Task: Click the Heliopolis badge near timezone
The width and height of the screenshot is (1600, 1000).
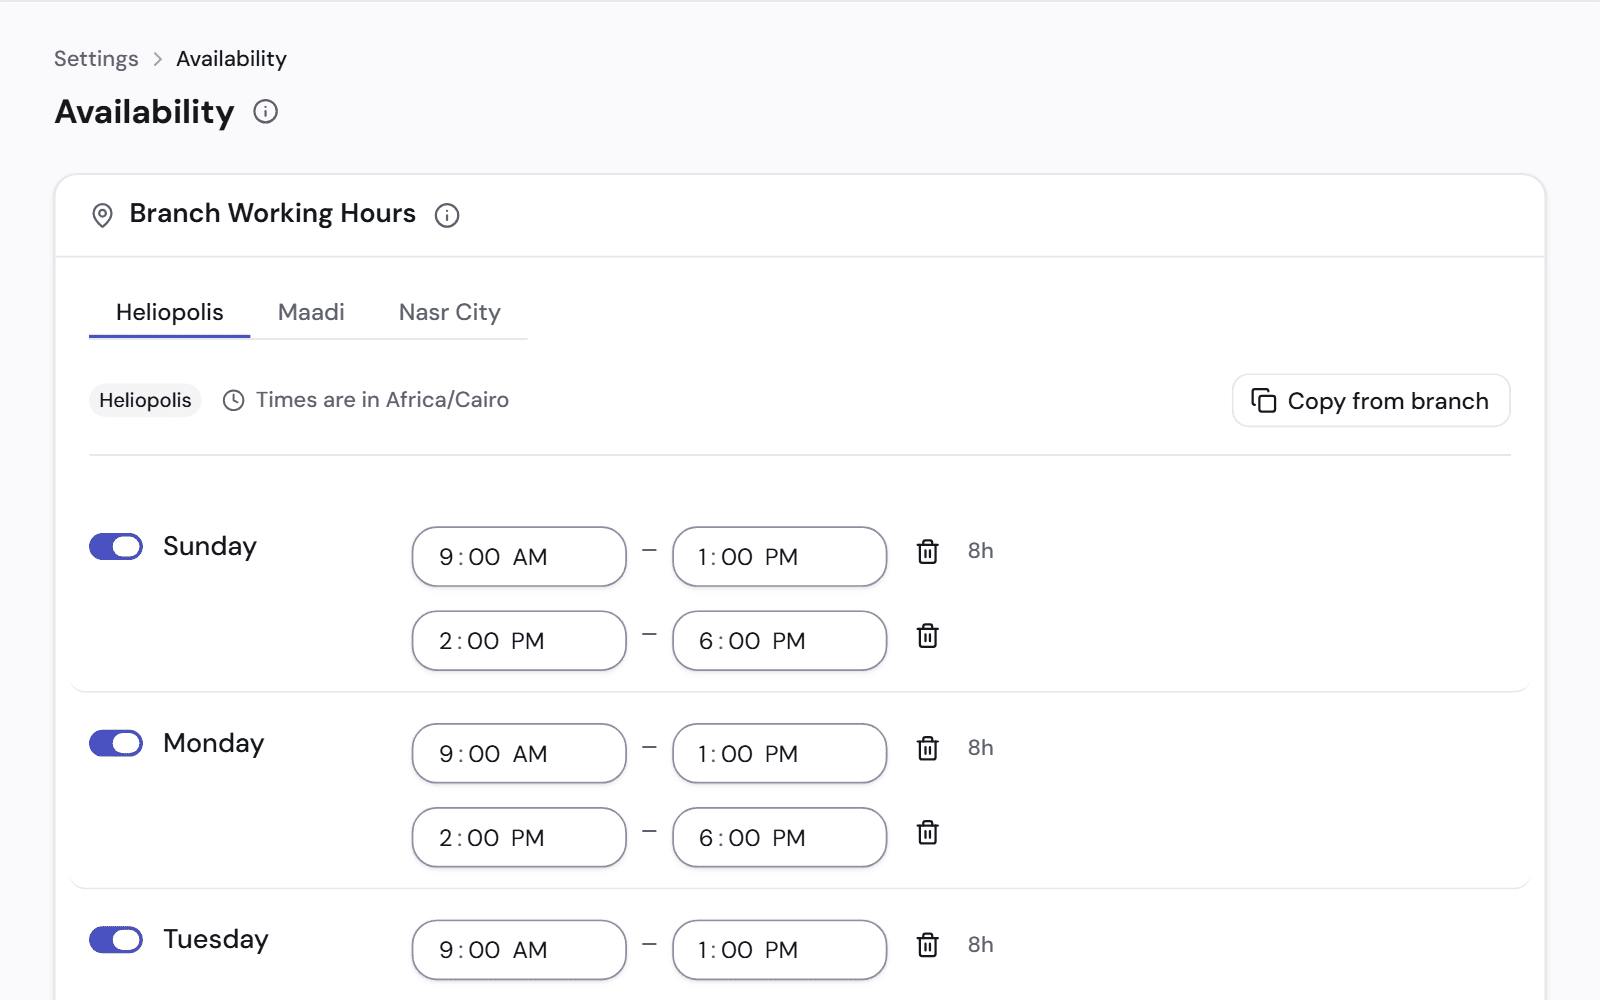Action: pos(145,400)
